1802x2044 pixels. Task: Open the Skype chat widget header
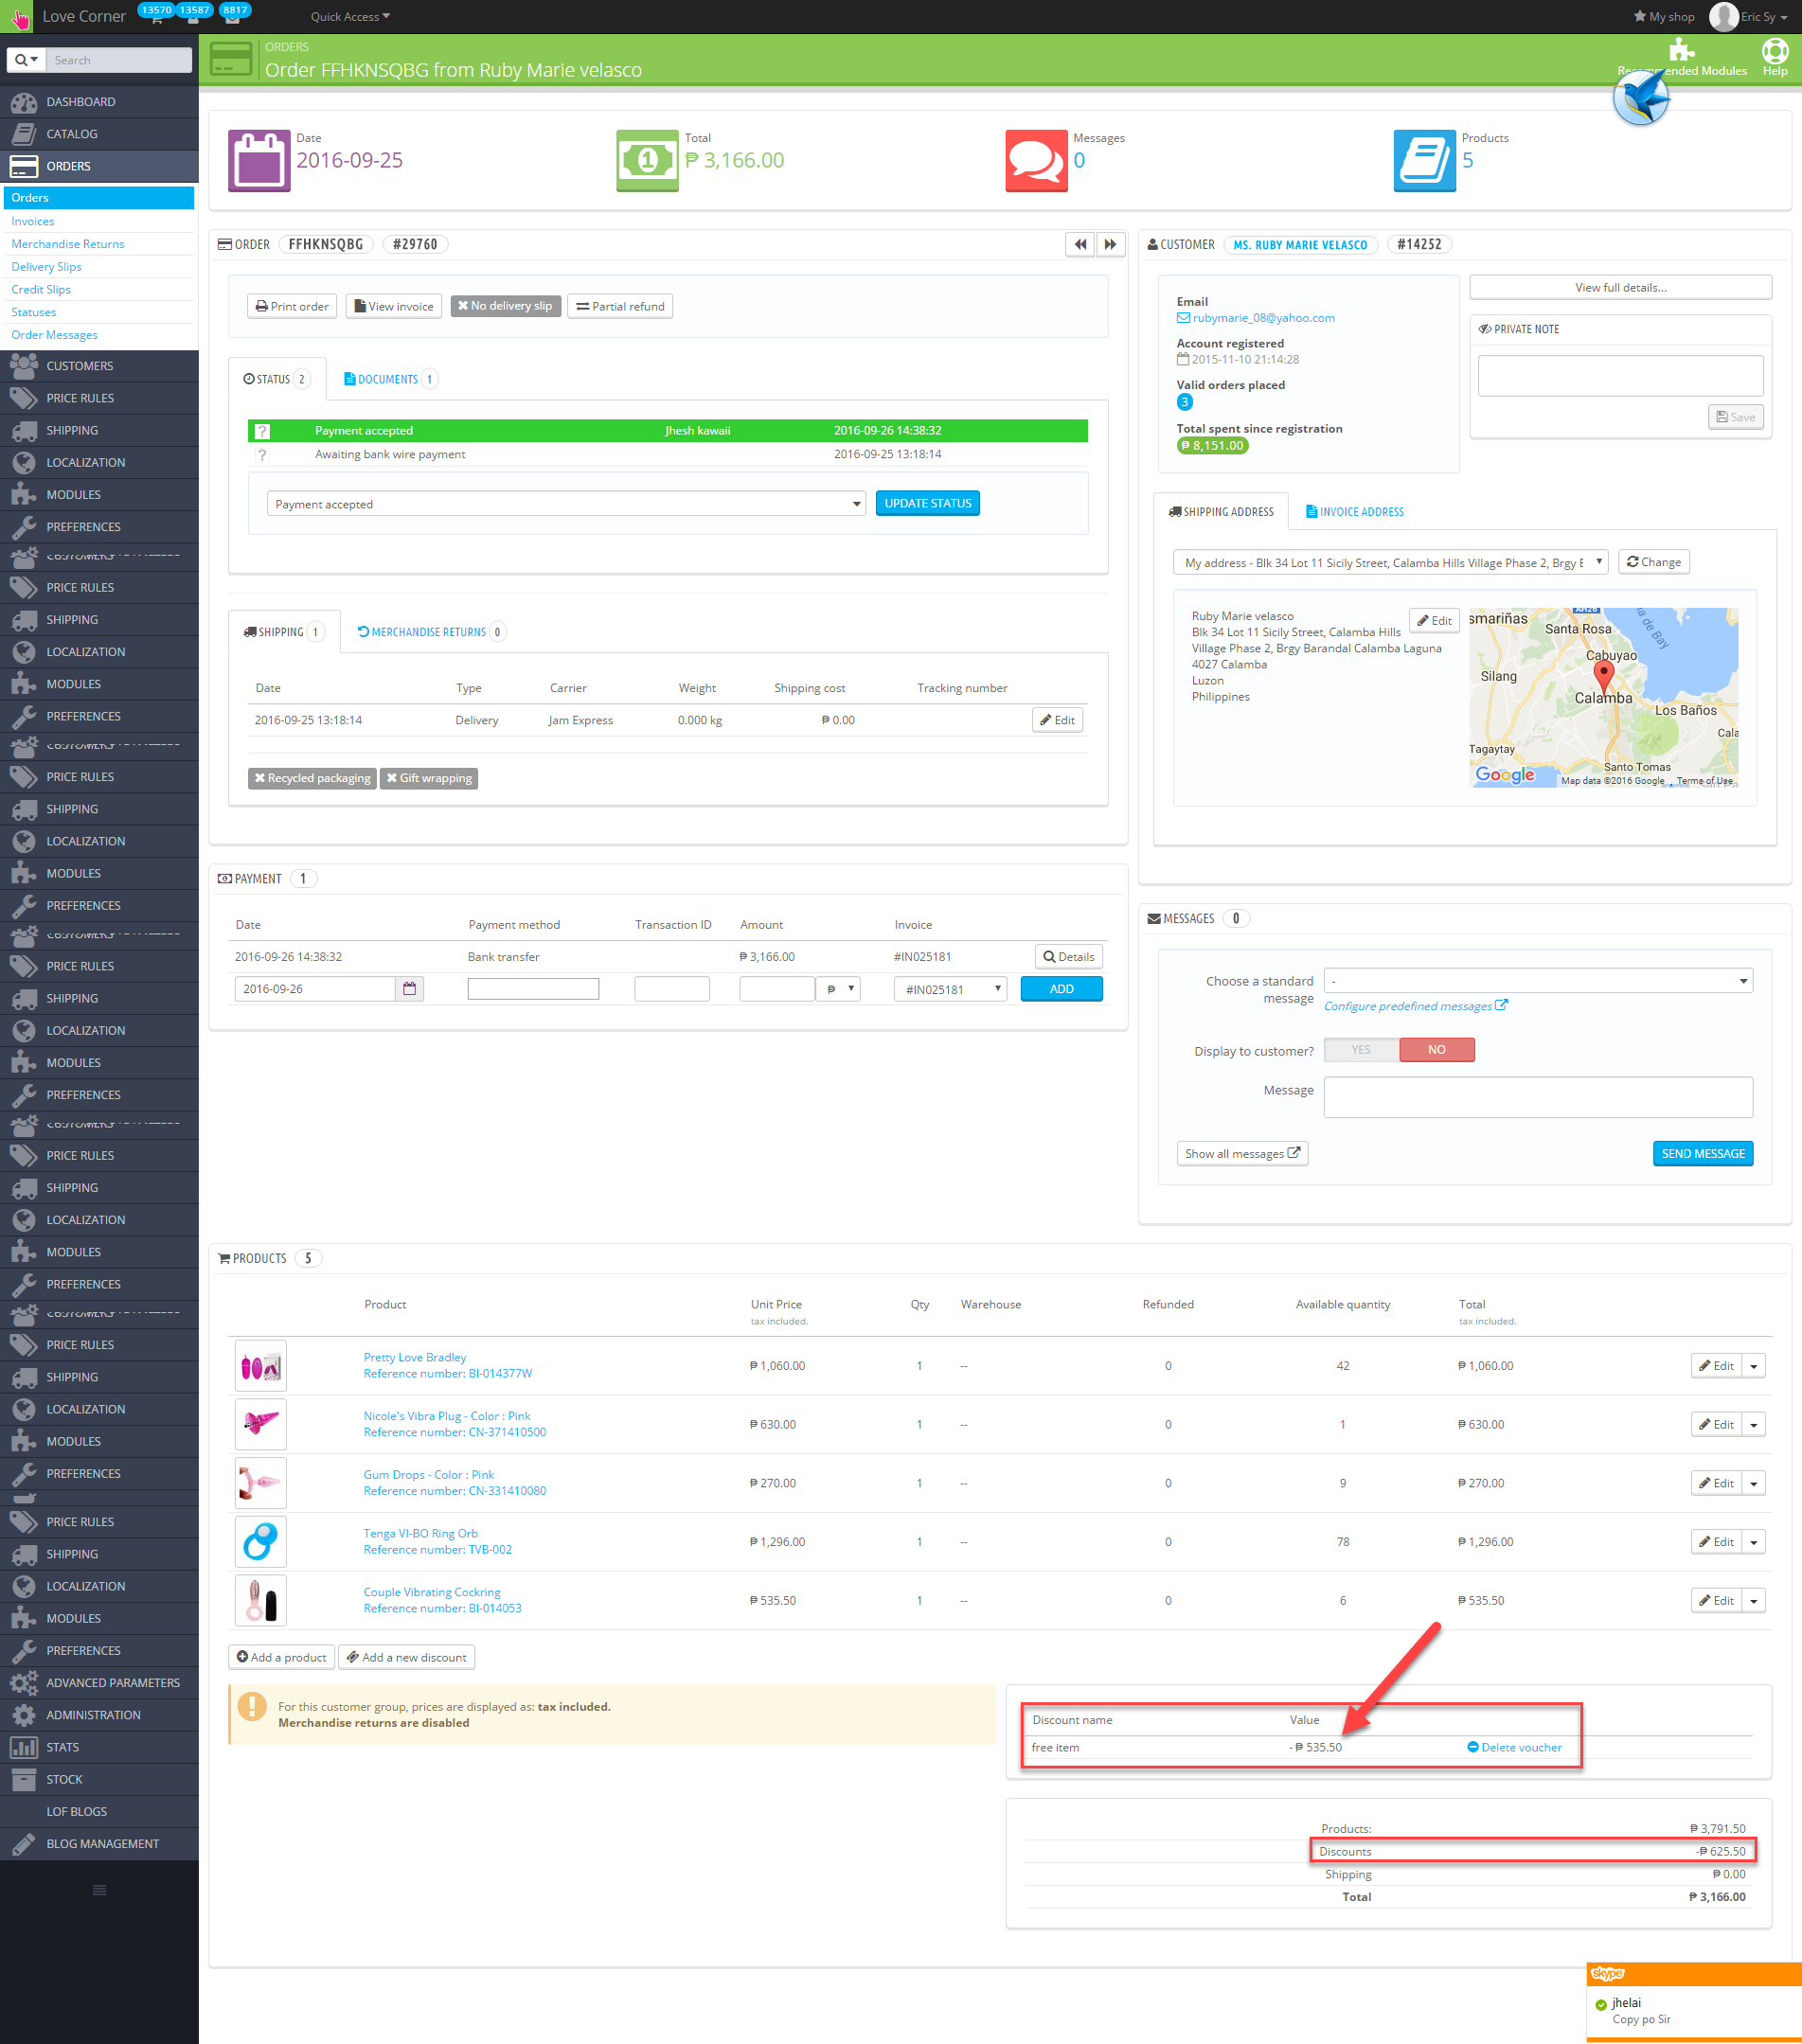click(1694, 1974)
